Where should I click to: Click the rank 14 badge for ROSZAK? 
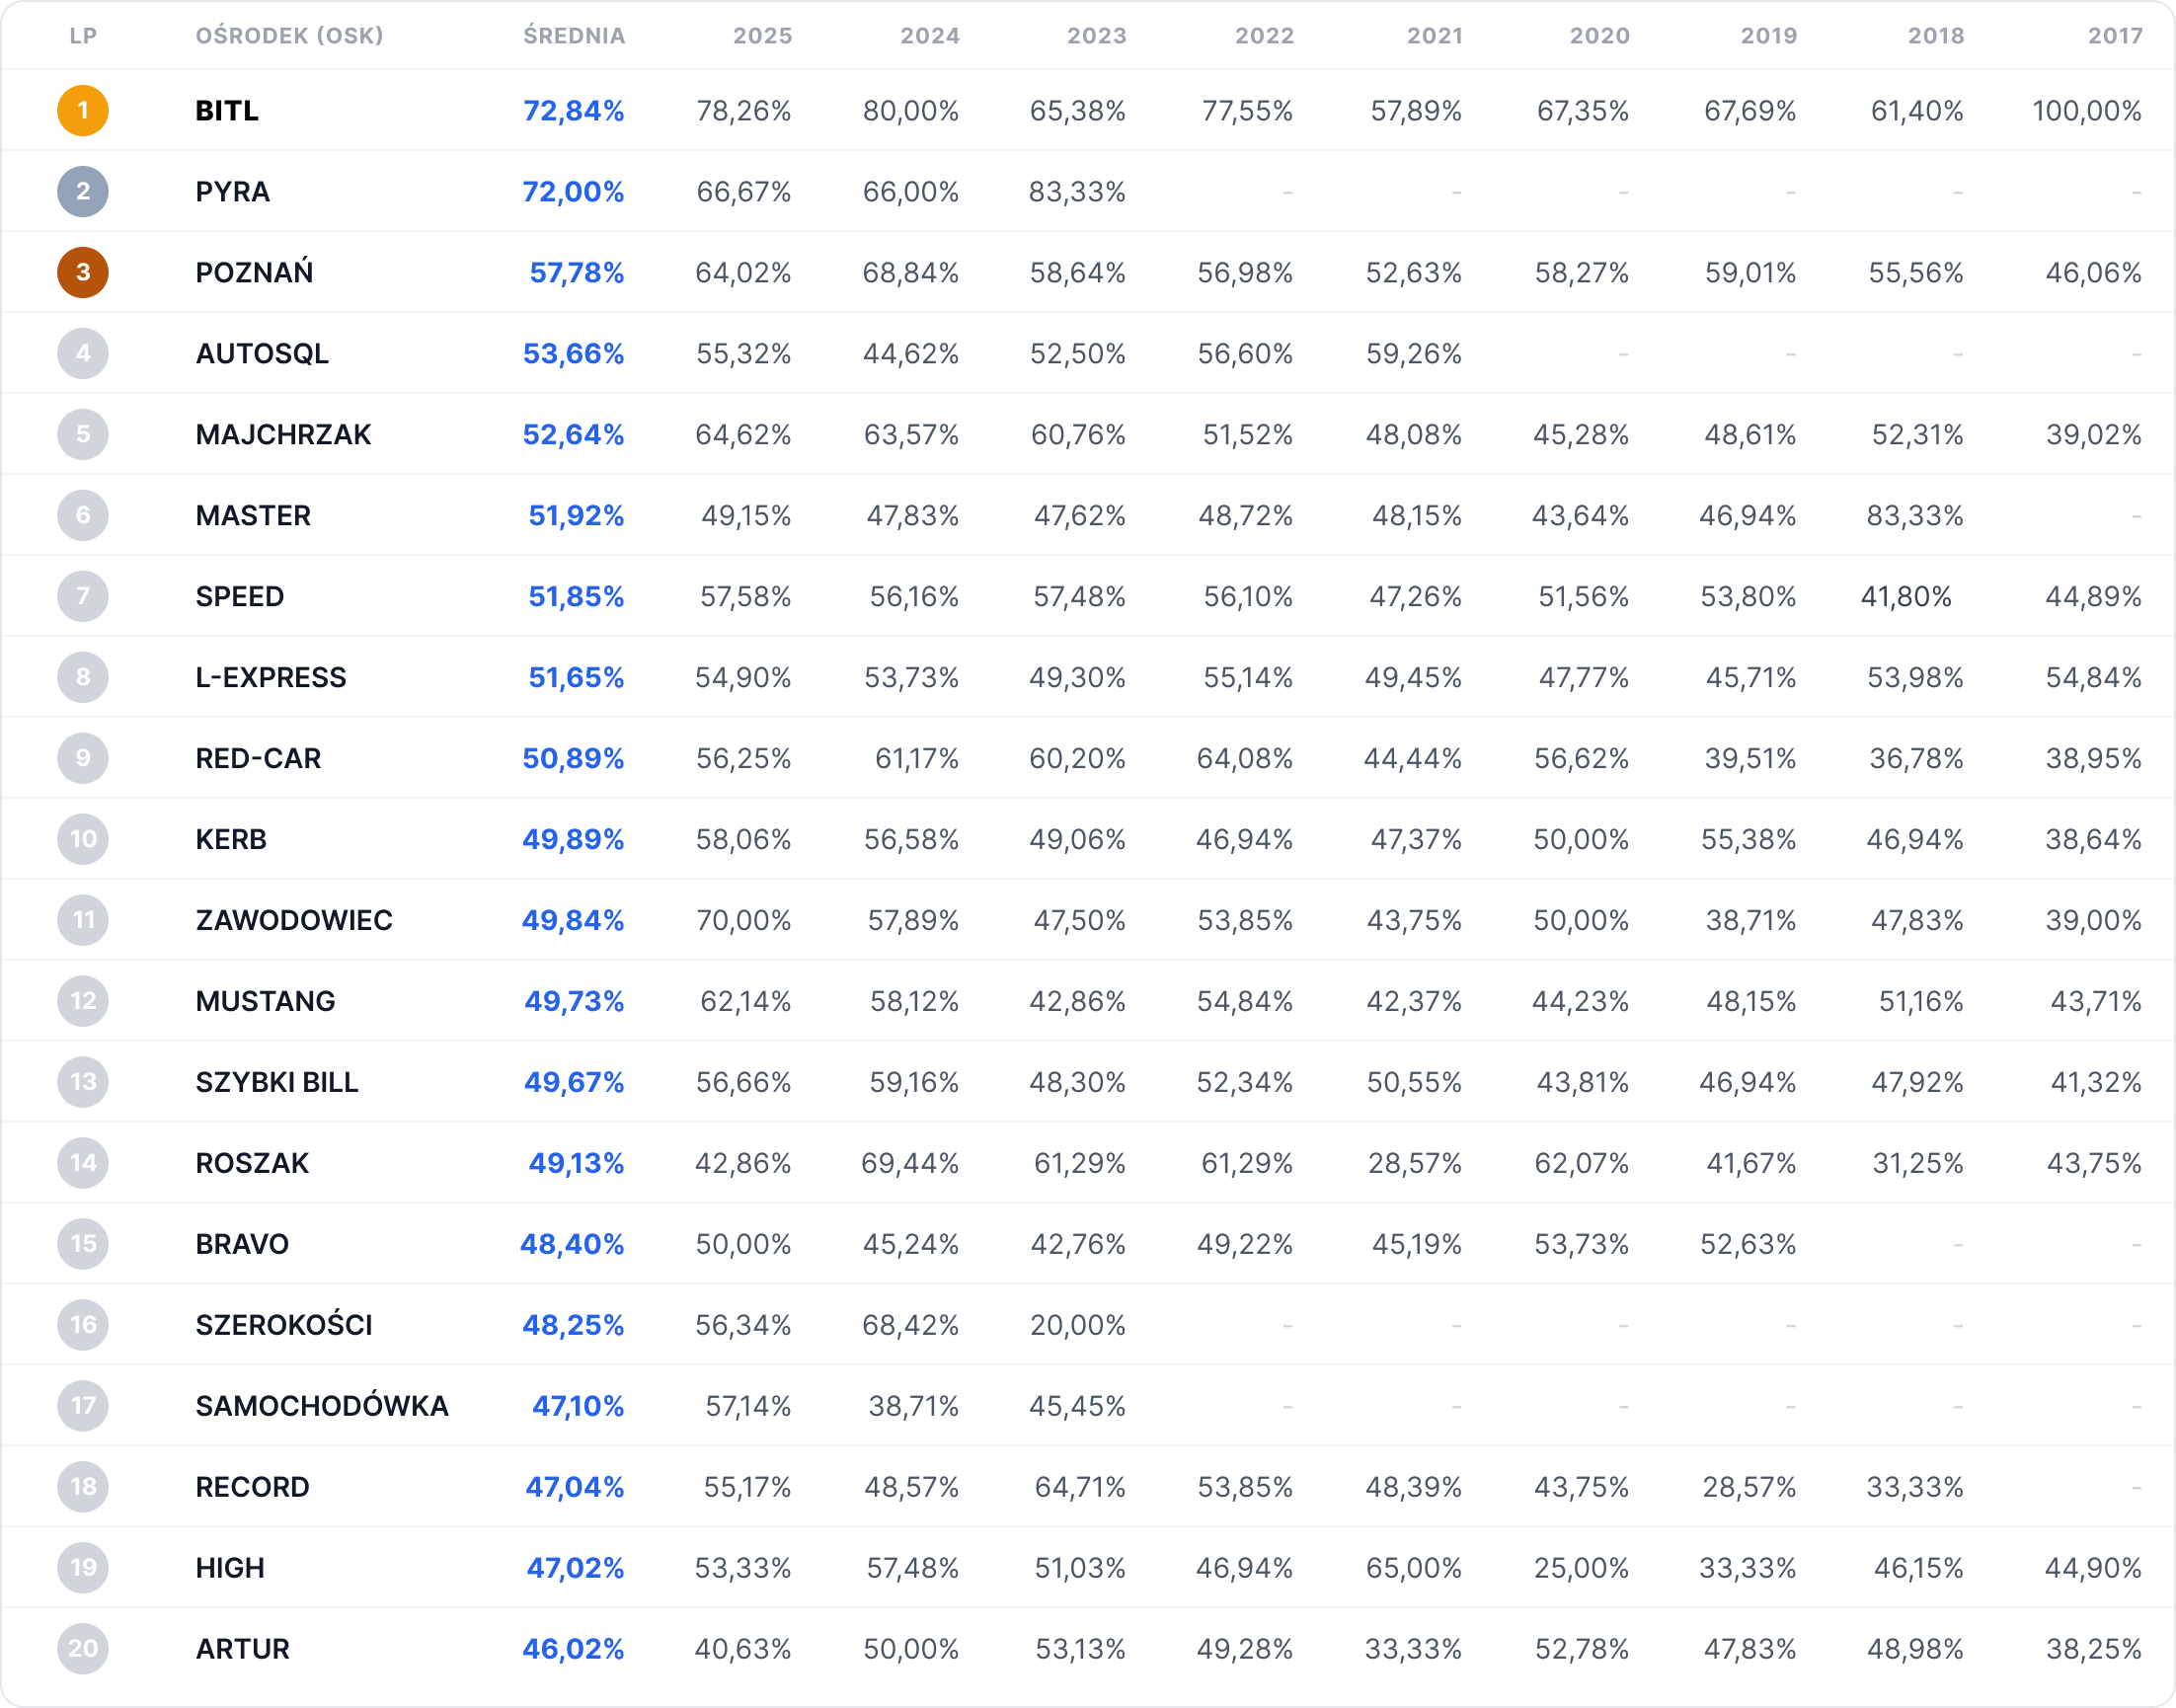pos(83,1163)
